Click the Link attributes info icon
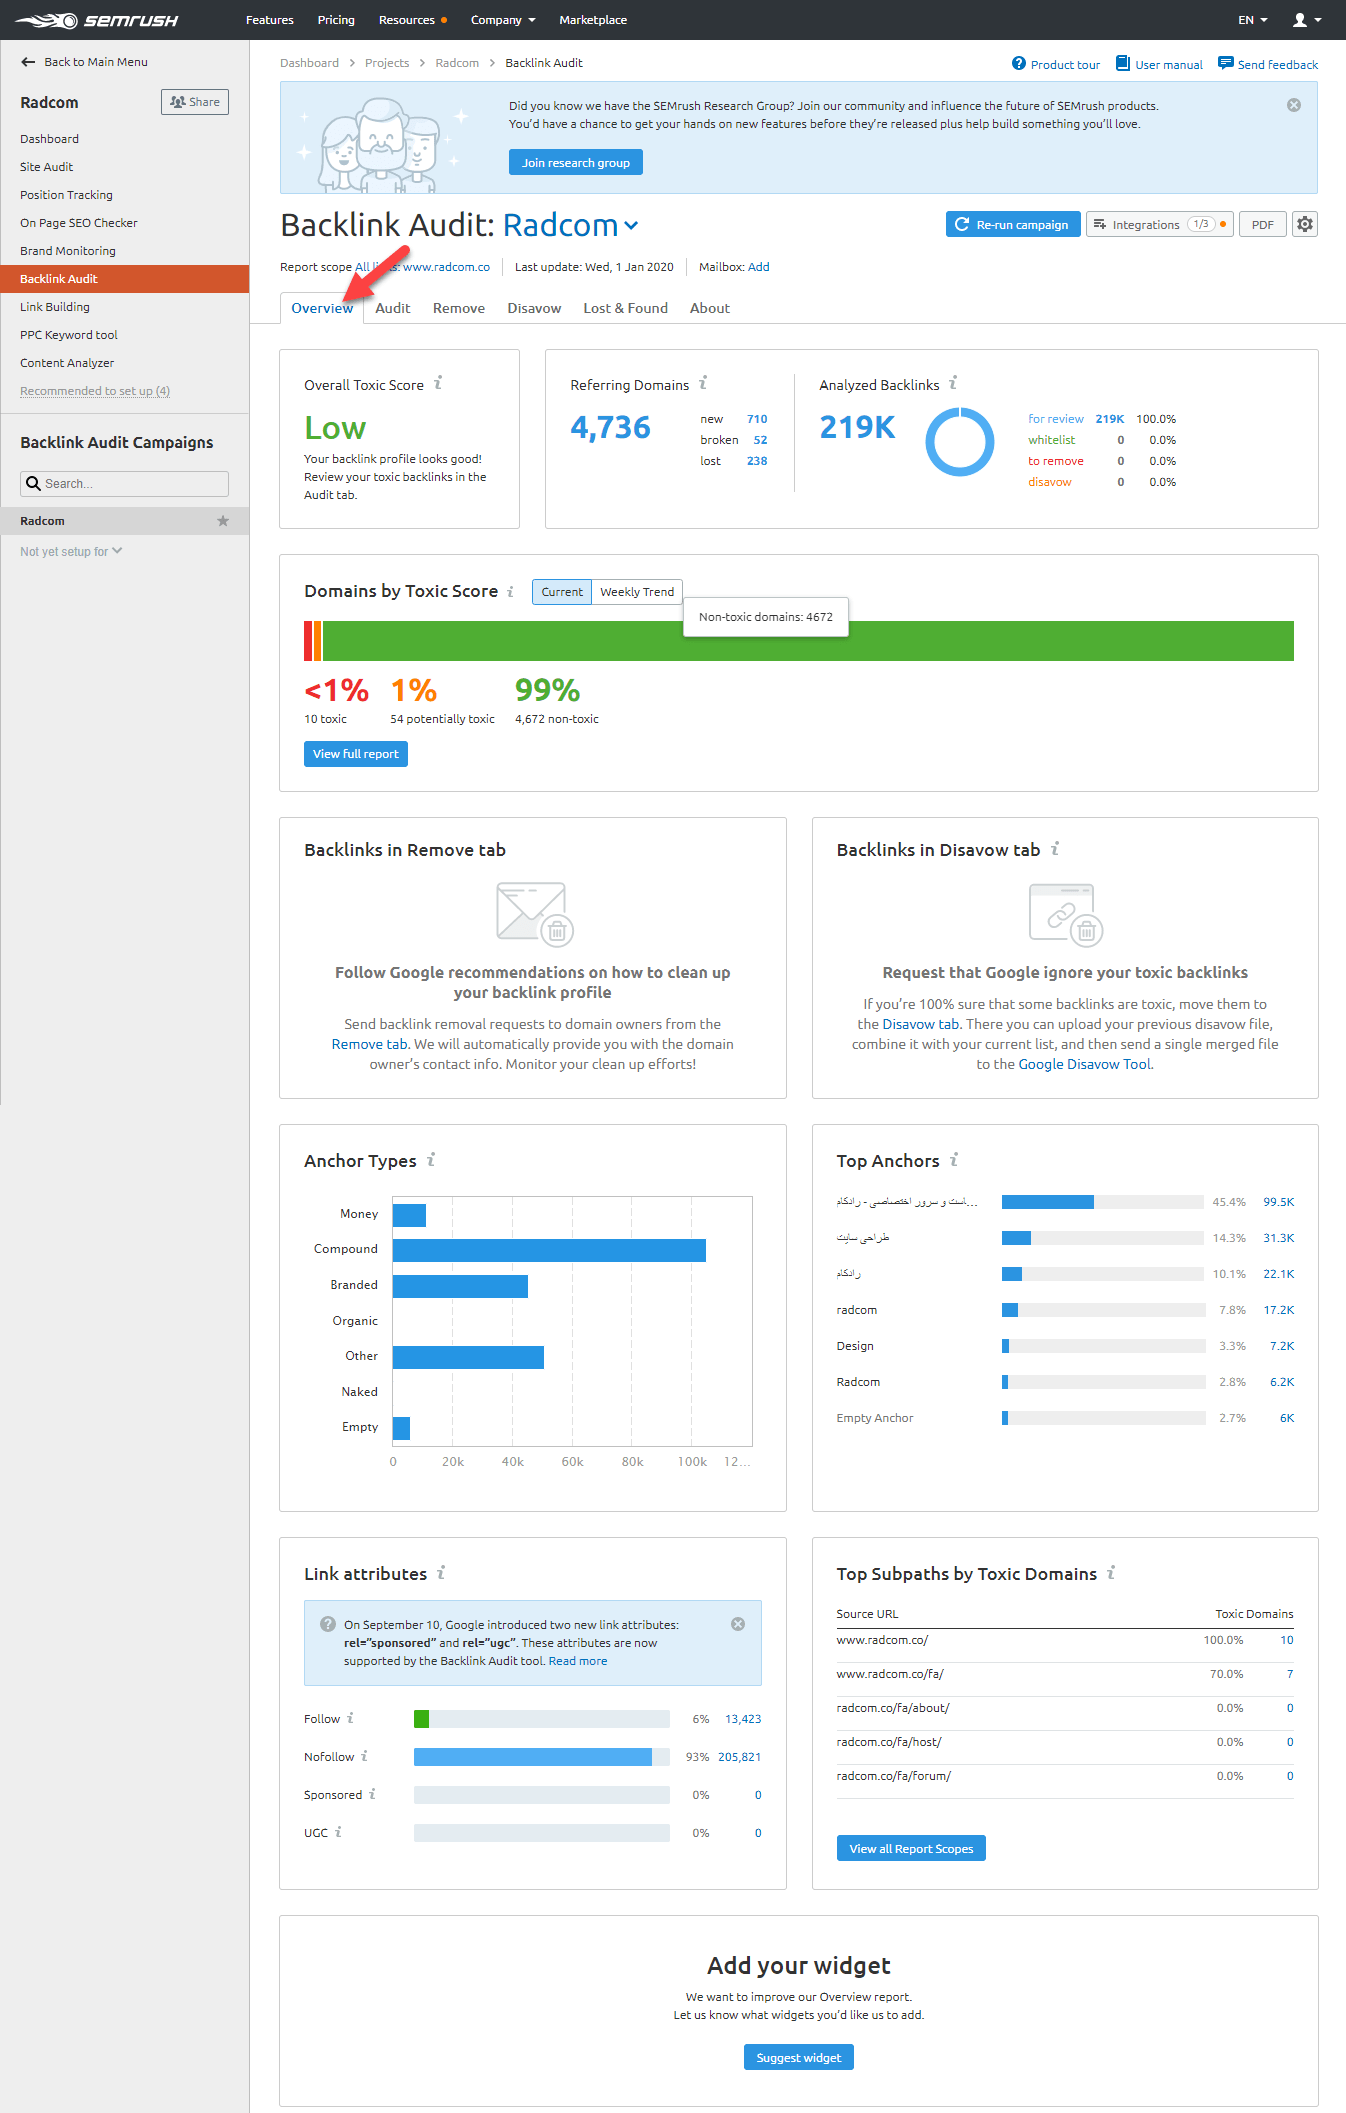The height and width of the screenshot is (2113, 1346). [x=441, y=1572]
